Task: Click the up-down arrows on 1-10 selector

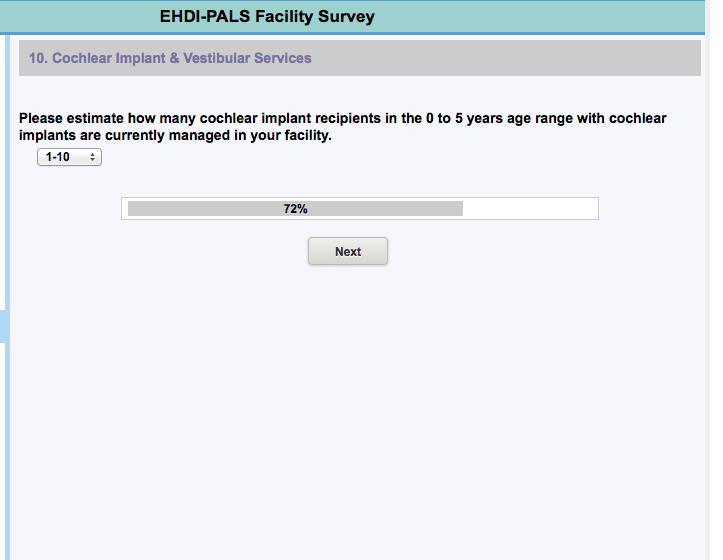Action: coord(92,157)
